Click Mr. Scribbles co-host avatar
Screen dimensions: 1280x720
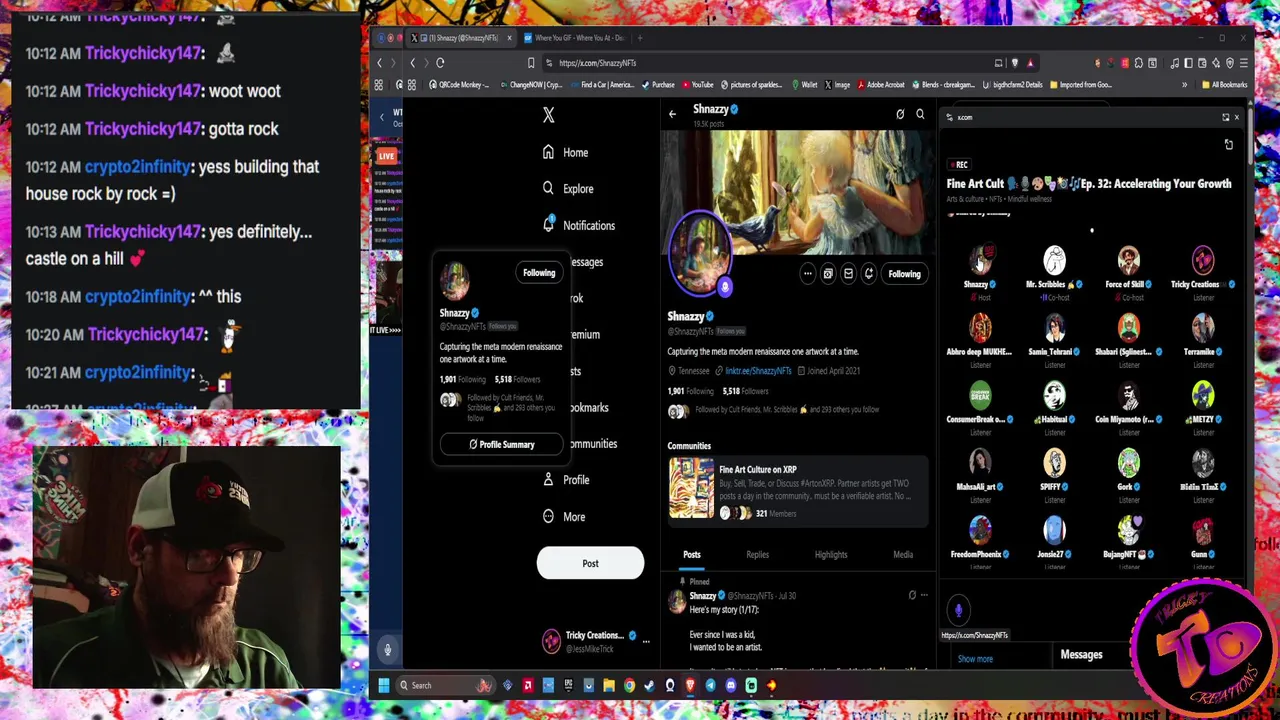point(1054,260)
